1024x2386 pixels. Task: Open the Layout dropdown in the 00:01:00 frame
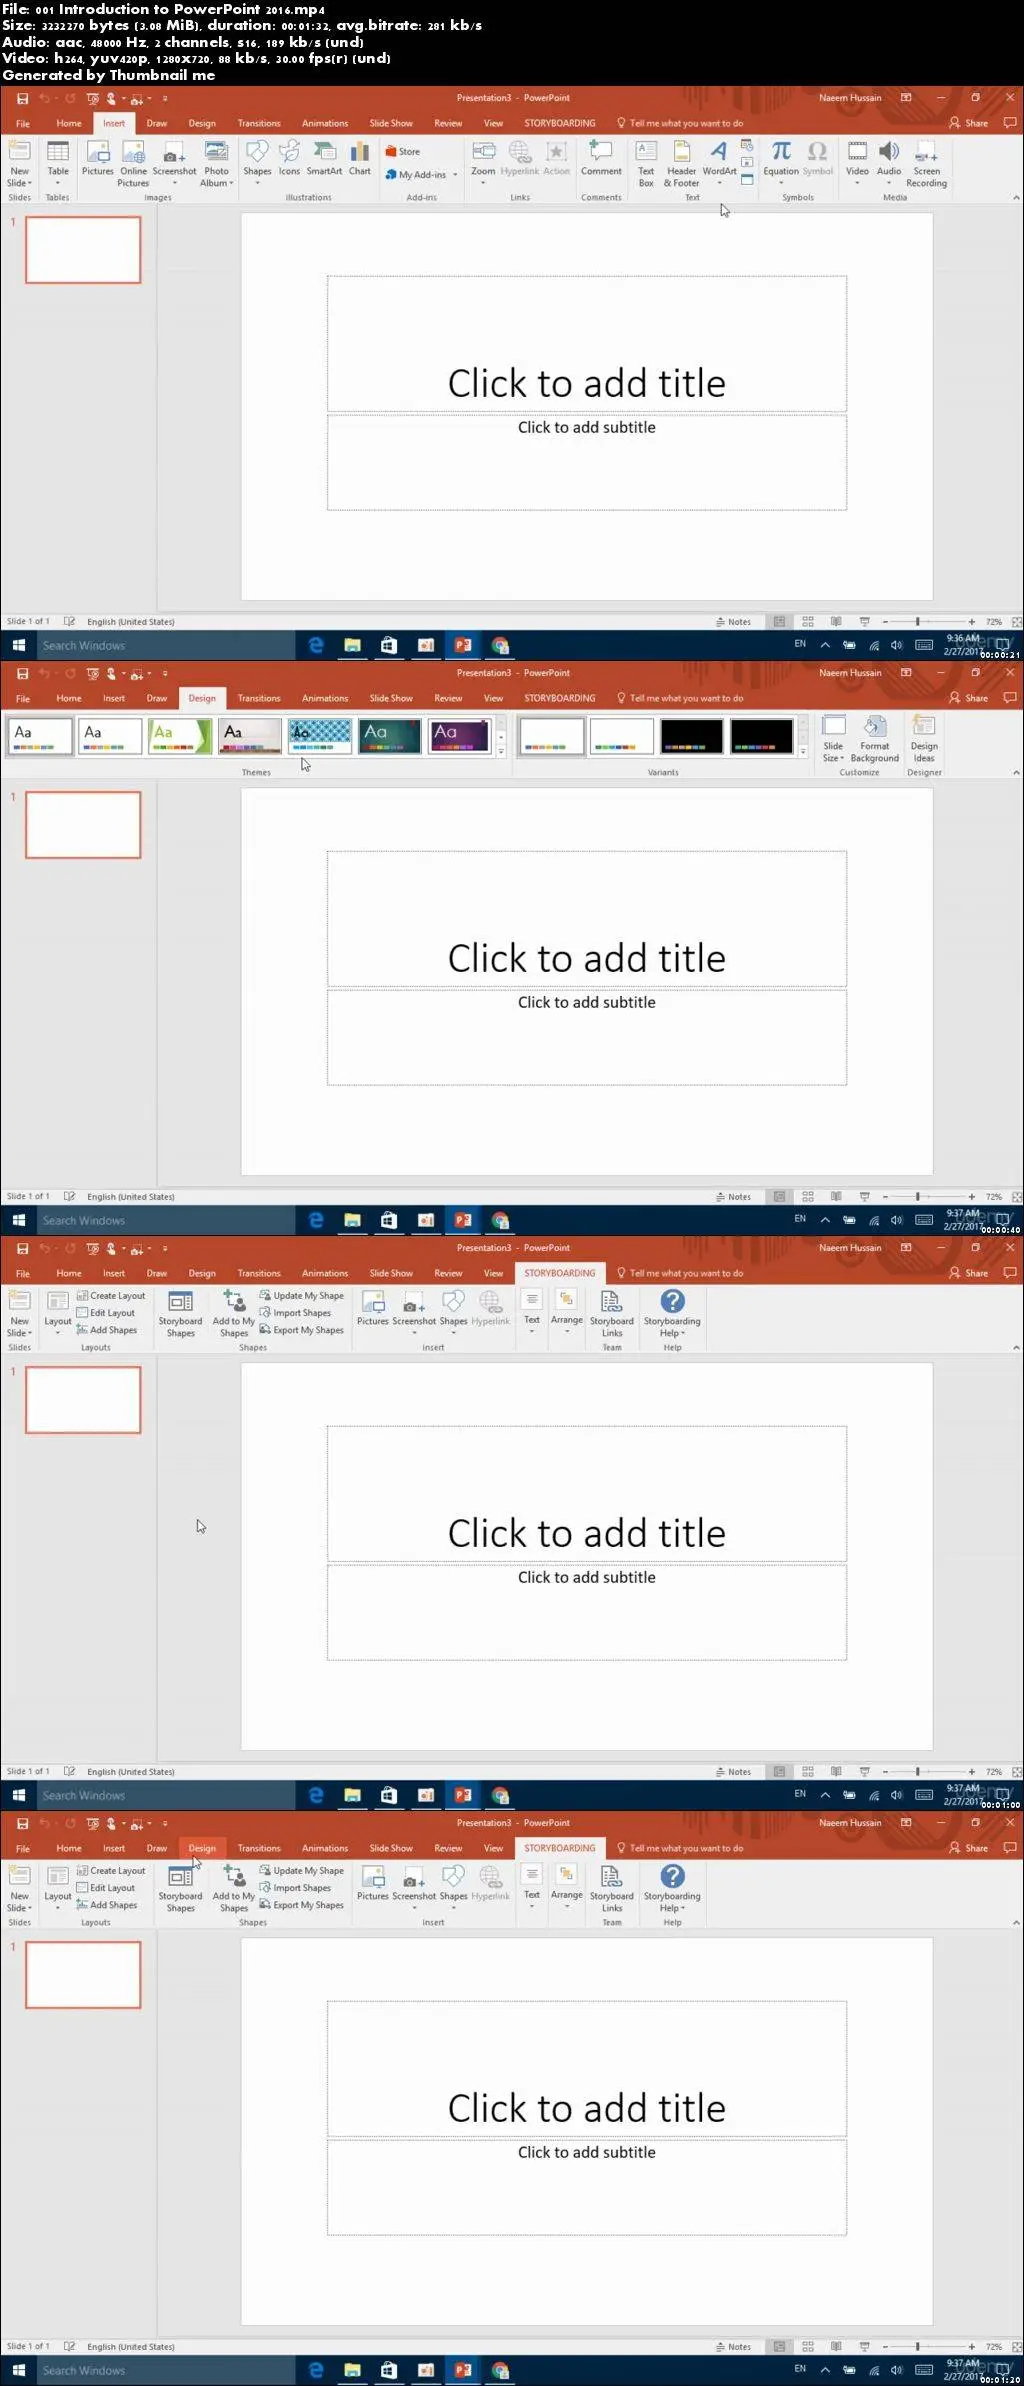[x=58, y=1312]
